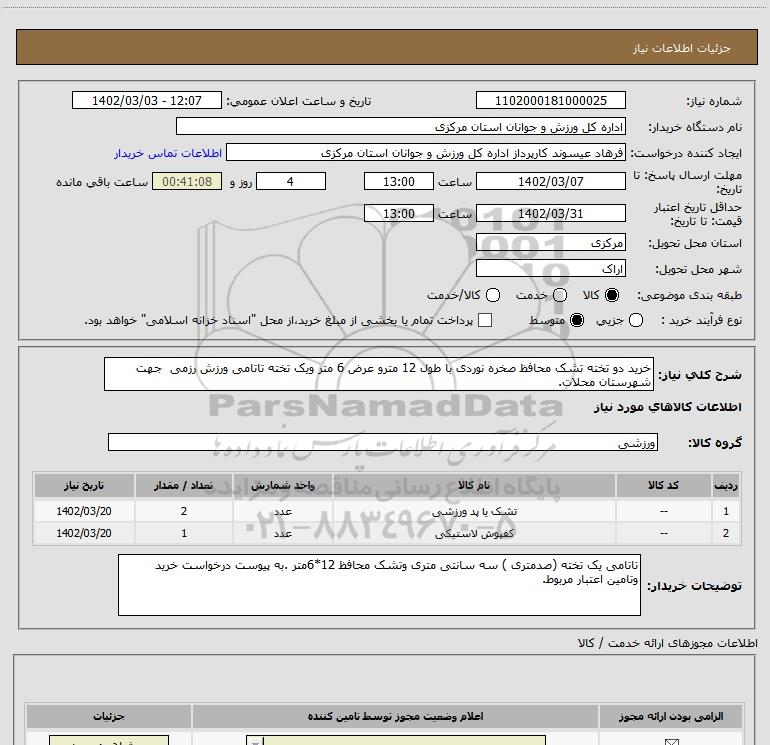This screenshot has width=770, height=745.
Task: Click the buyer organization name field
Action: [401, 127]
